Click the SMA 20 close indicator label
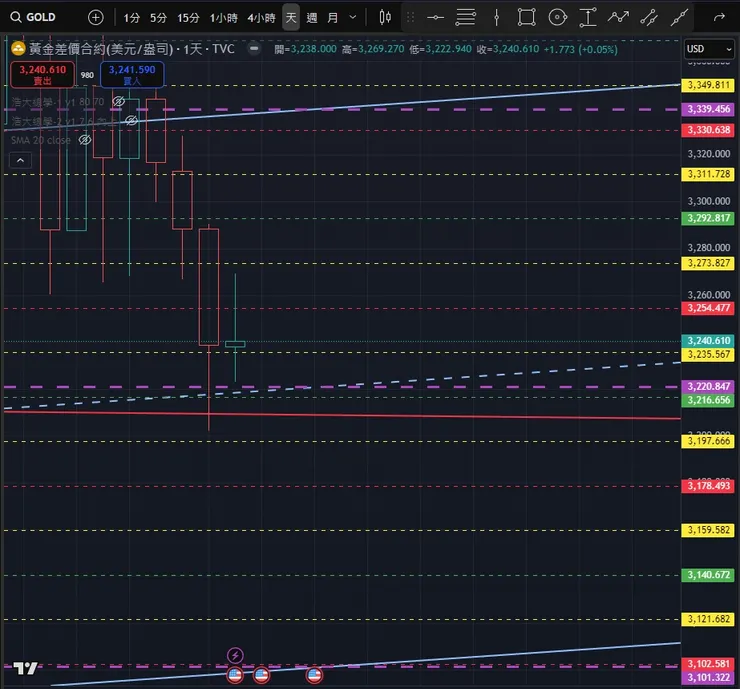This screenshot has height=689, width=740. (41, 140)
